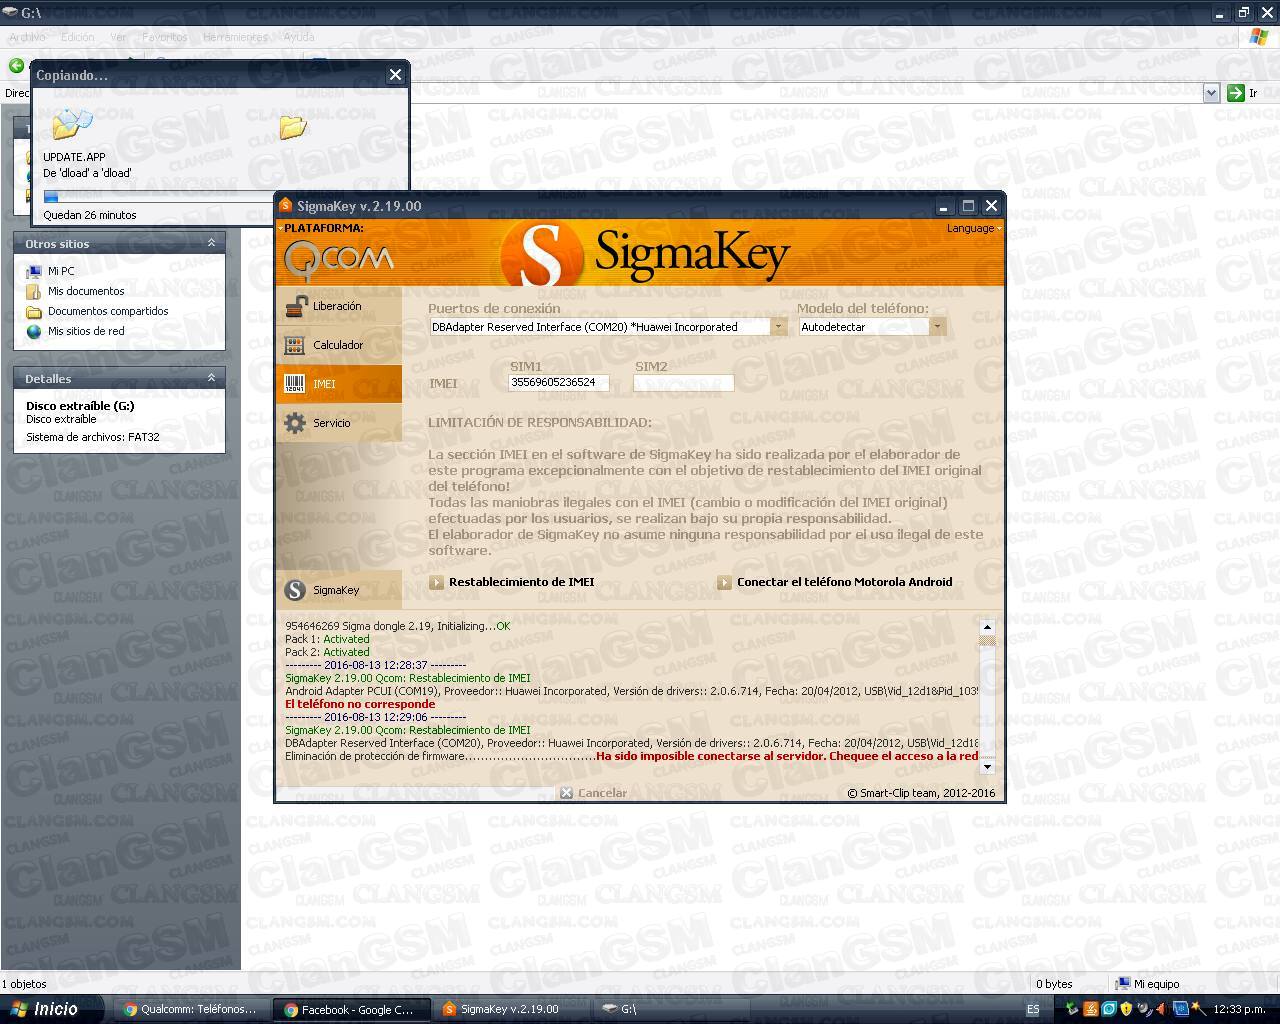Click Conectar el teléfono Motorola Android

844,582
